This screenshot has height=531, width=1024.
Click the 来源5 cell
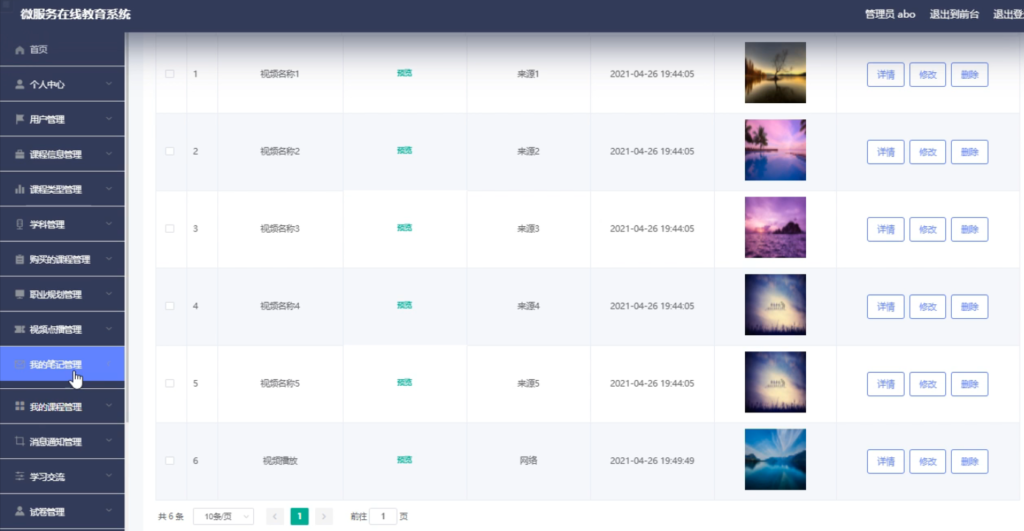pyautogui.click(x=528, y=383)
